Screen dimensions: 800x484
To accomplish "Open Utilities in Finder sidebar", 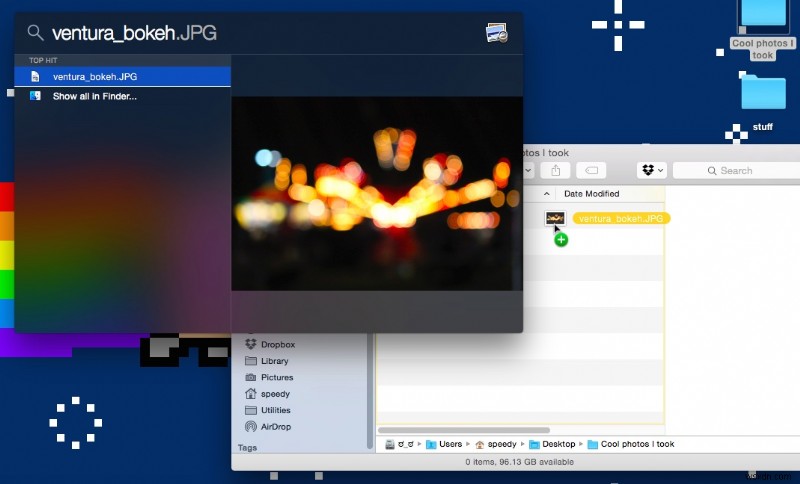I will pos(276,410).
